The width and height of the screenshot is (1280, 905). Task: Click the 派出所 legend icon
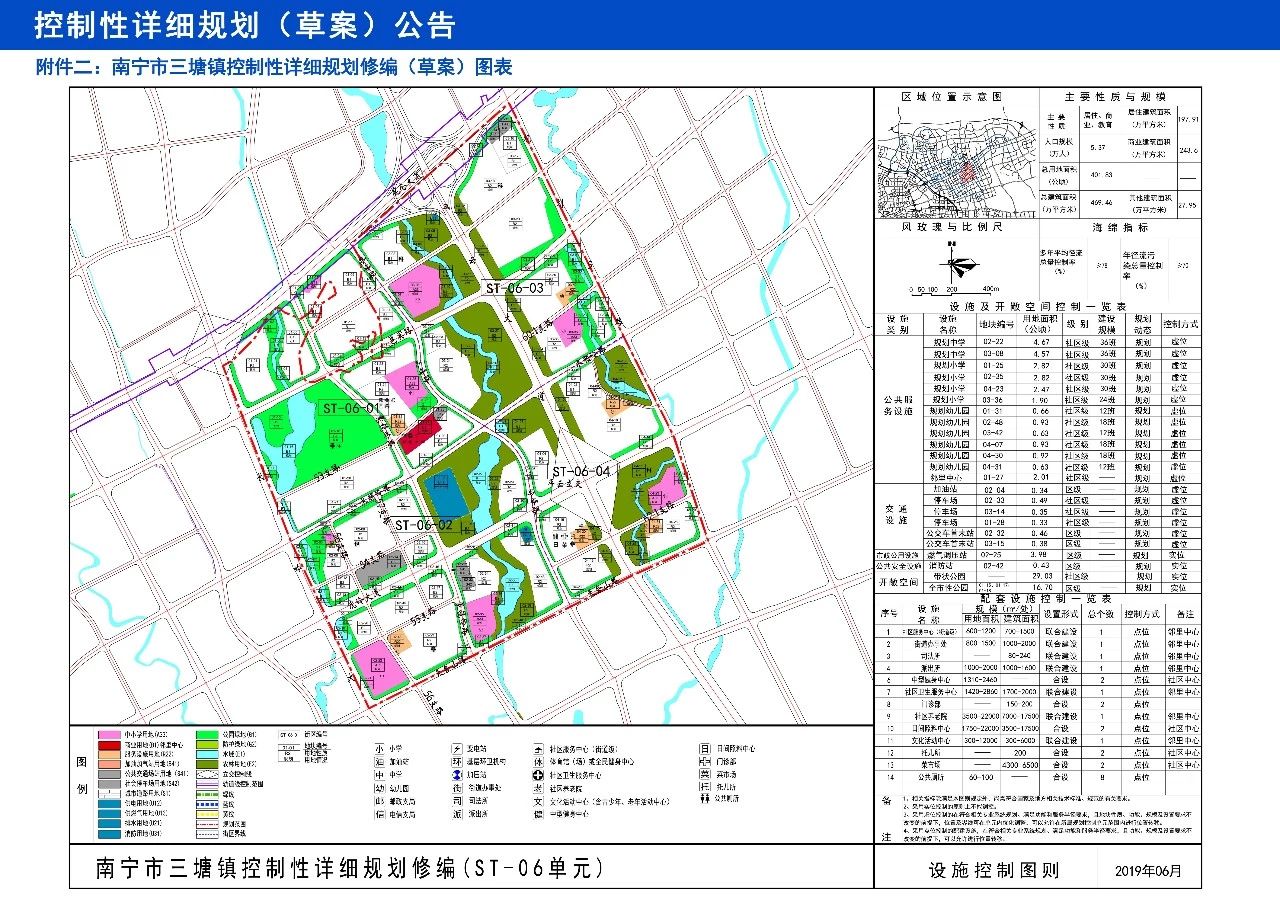click(457, 814)
